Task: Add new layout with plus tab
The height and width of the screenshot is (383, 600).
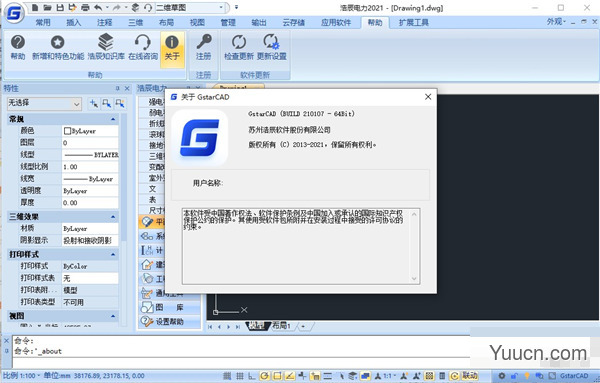Action: 303,326
